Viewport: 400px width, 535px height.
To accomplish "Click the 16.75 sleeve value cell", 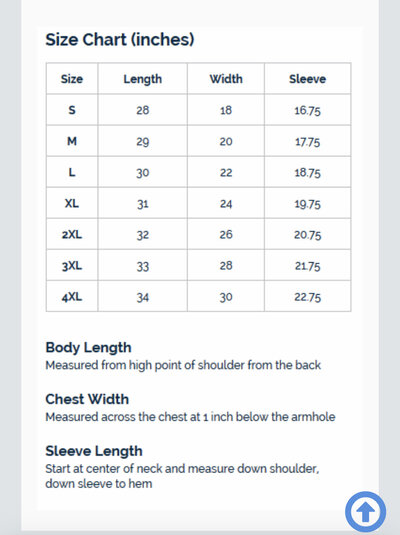I will (x=308, y=110).
